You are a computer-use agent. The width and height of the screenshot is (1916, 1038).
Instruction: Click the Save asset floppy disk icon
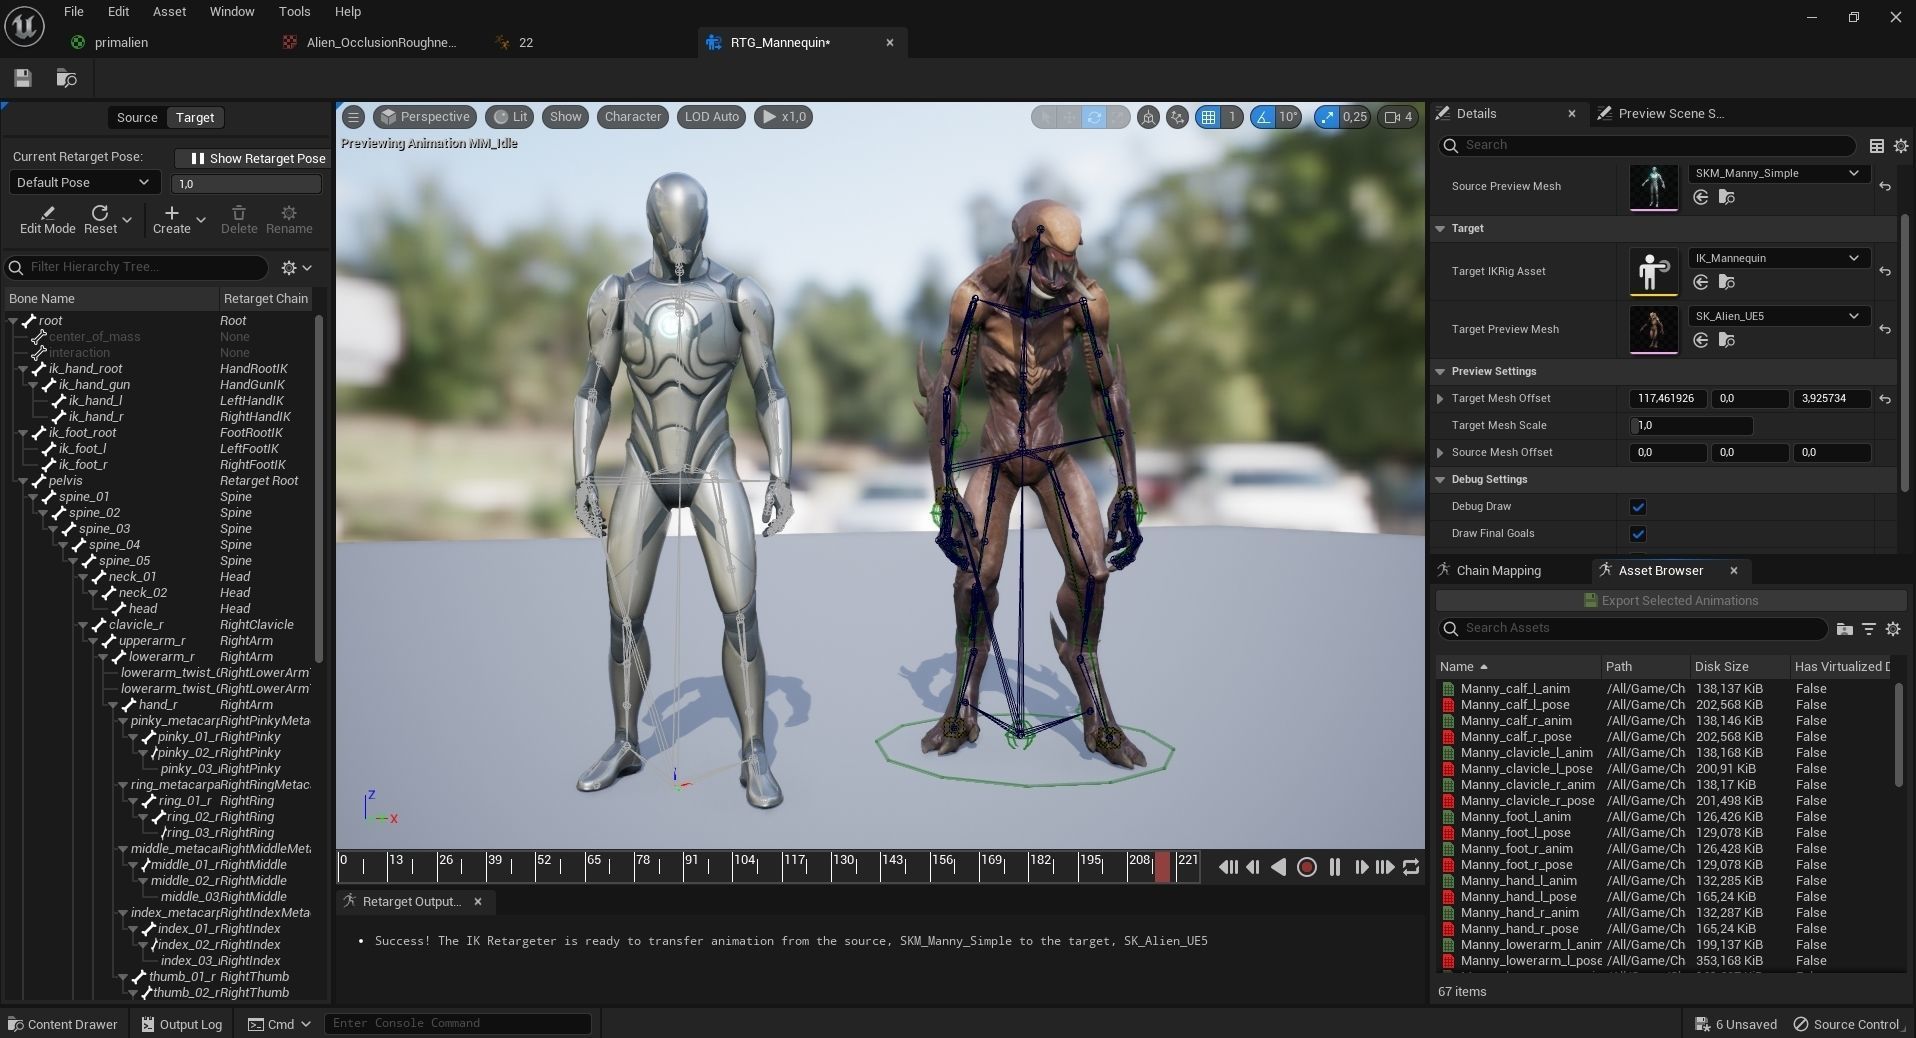coord(23,78)
